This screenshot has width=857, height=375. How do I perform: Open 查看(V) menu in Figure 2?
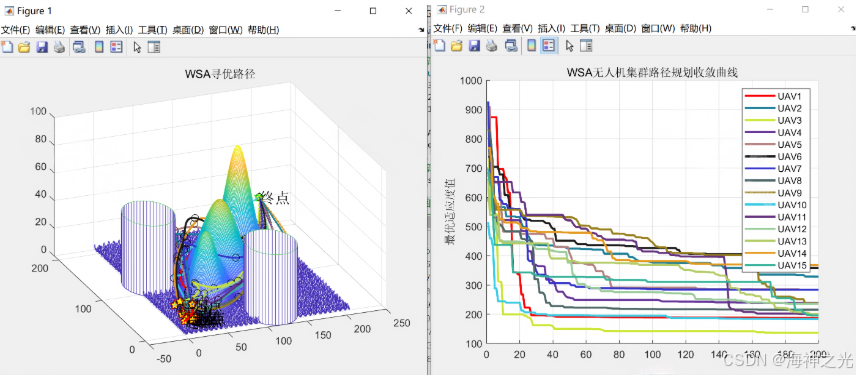pyautogui.click(x=518, y=28)
